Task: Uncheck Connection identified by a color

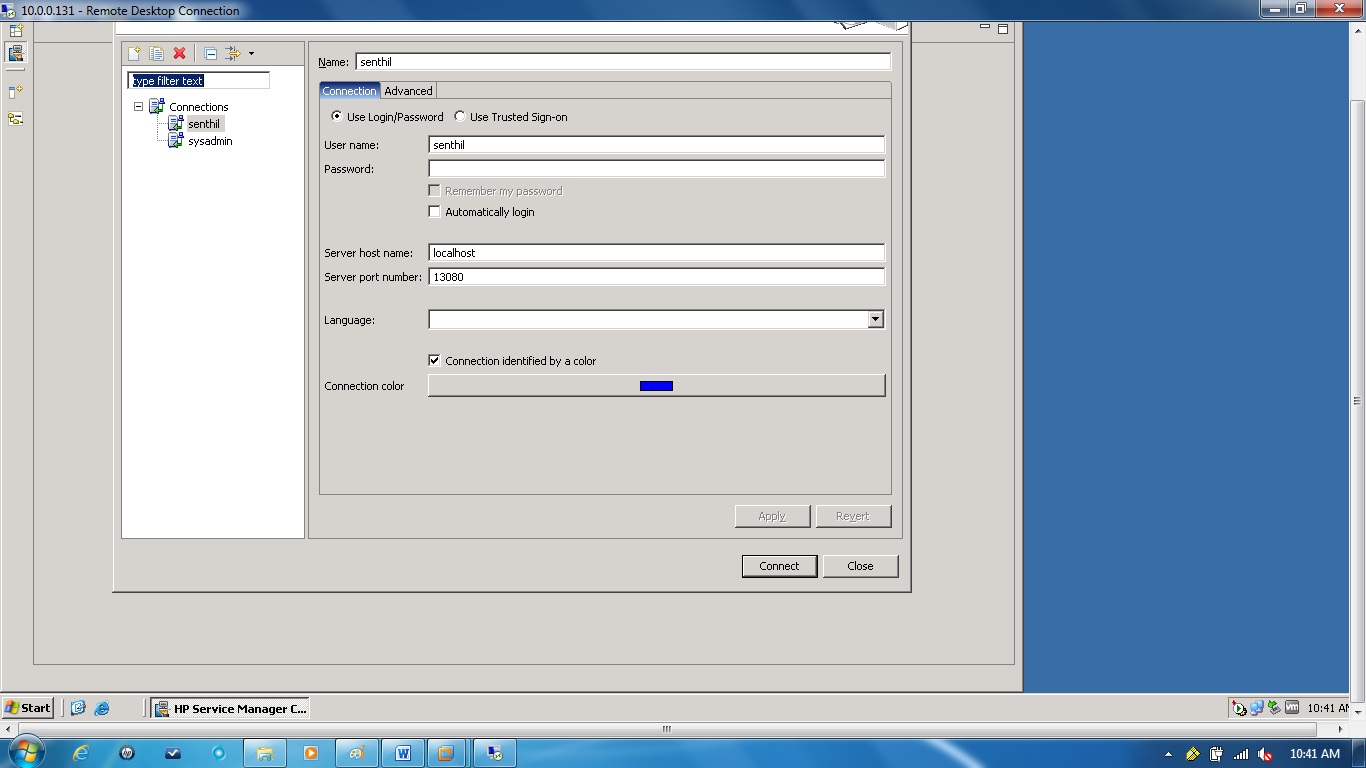Action: pyautogui.click(x=434, y=360)
